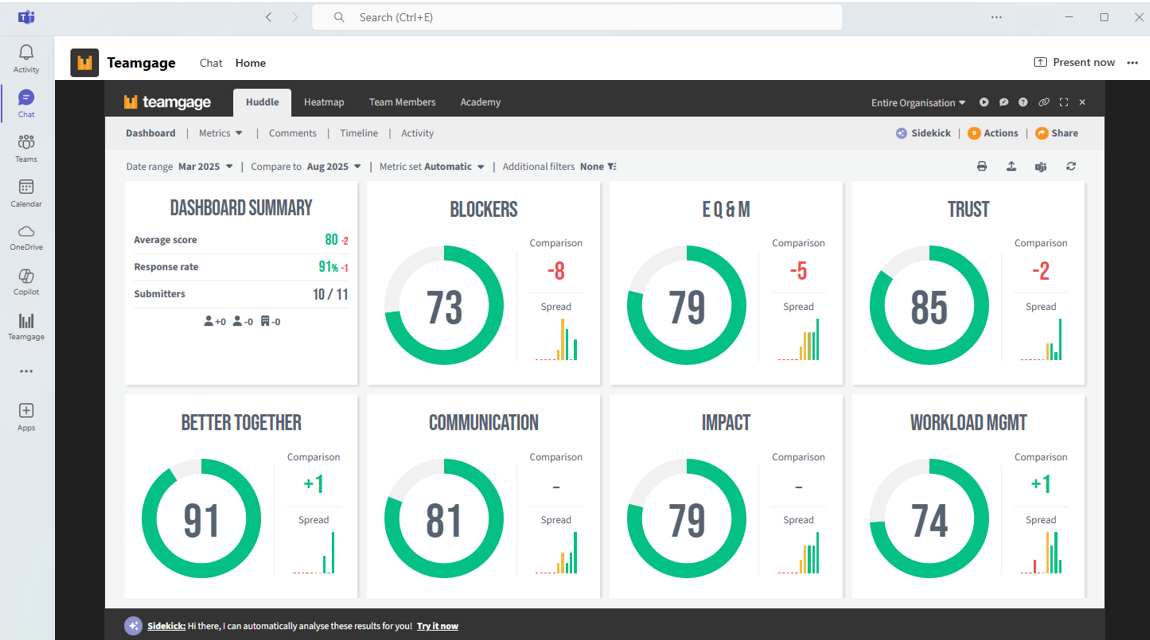The height and width of the screenshot is (640, 1150).
Task: Enter fullscreen mode in Teamgage
Action: click(1063, 102)
